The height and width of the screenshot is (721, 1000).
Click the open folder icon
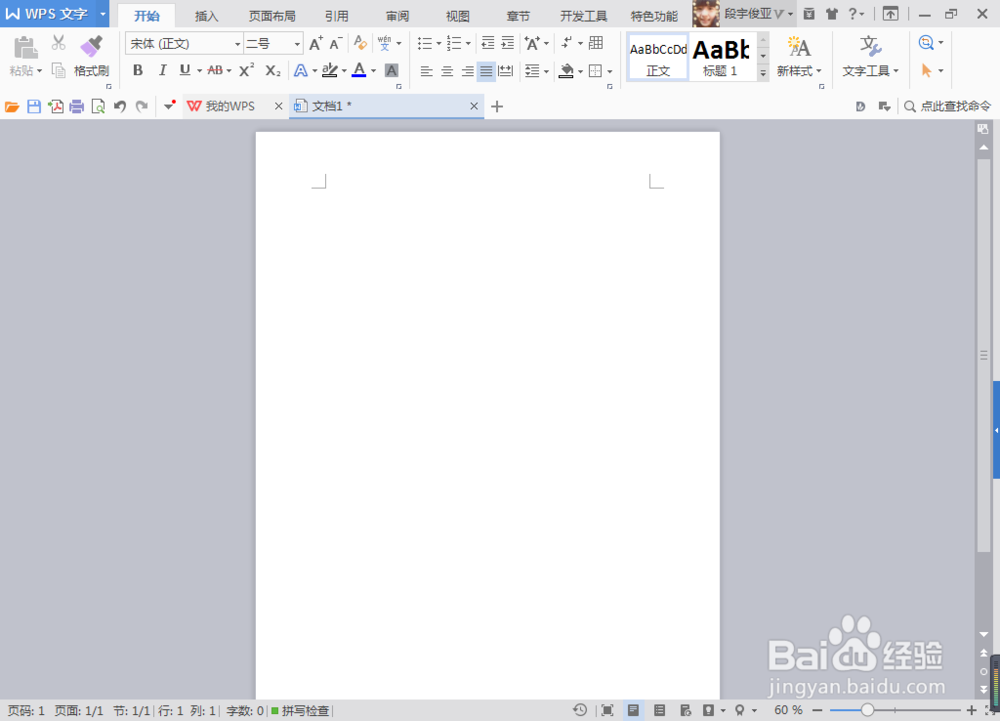(12, 106)
